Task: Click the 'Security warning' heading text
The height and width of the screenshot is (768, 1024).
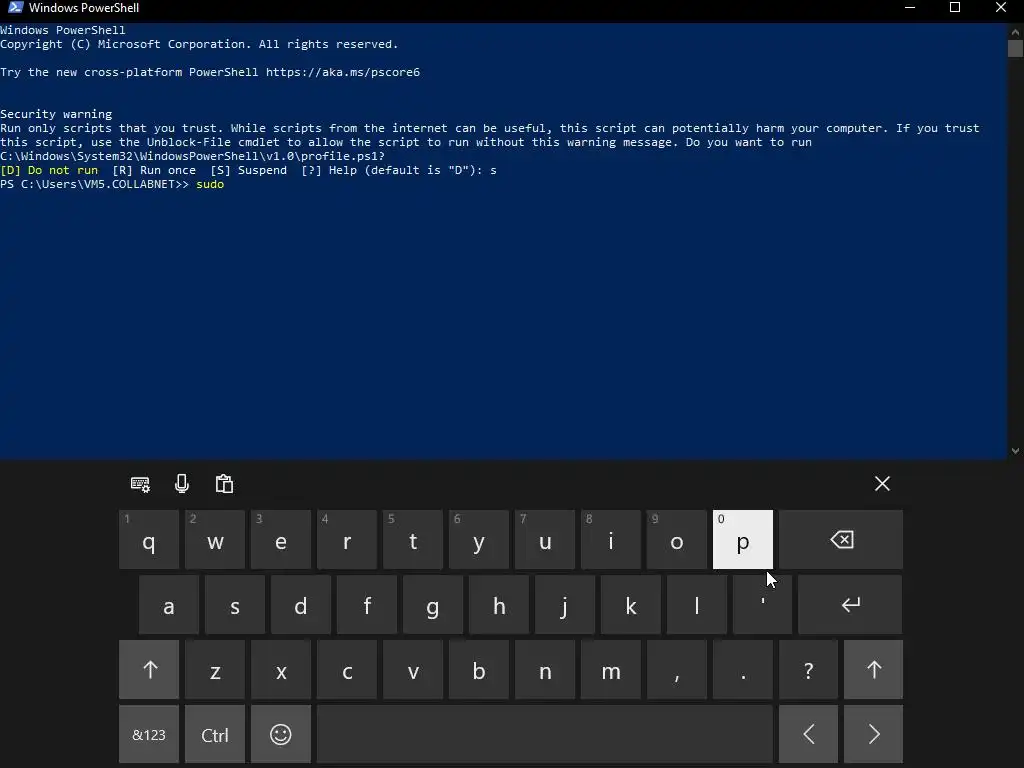Action: coord(56,114)
